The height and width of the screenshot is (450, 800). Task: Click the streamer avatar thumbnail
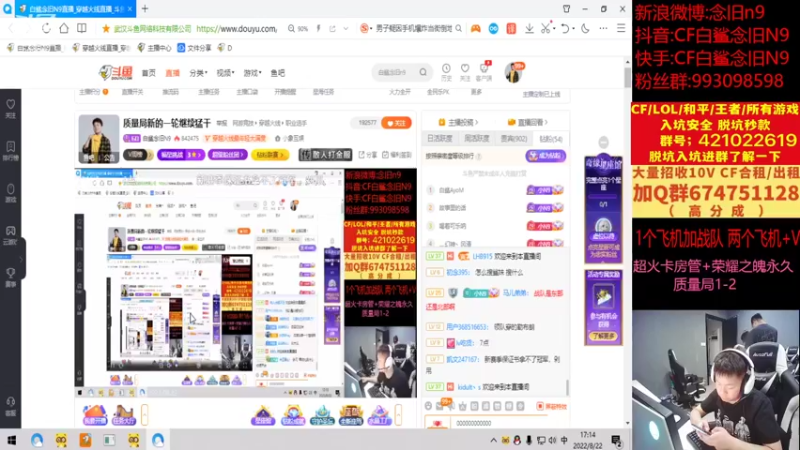[98, 139]
